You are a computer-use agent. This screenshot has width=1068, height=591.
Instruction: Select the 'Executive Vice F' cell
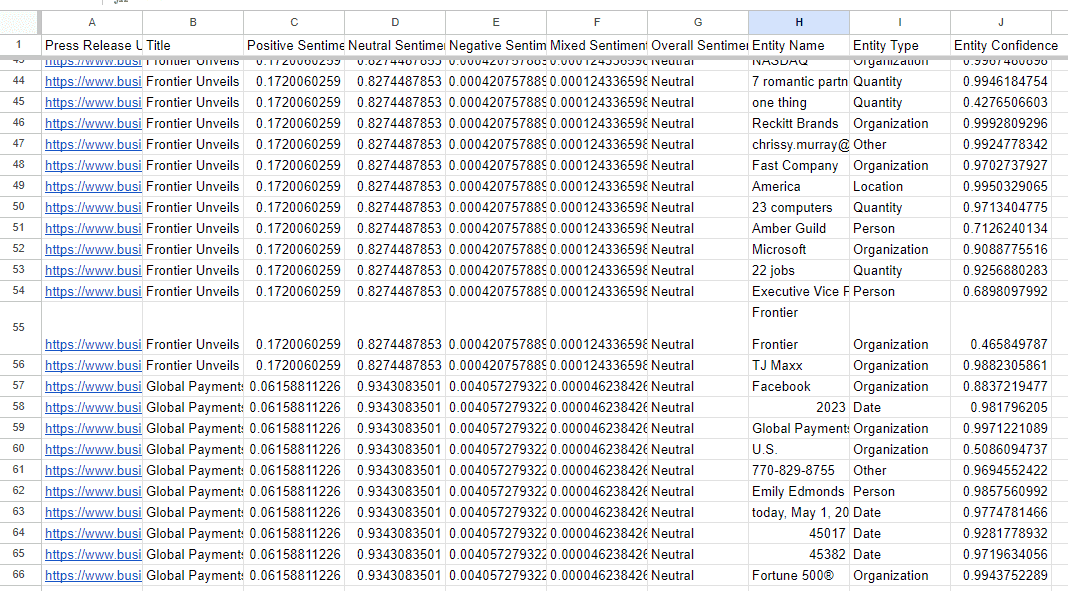click(799, 291)
